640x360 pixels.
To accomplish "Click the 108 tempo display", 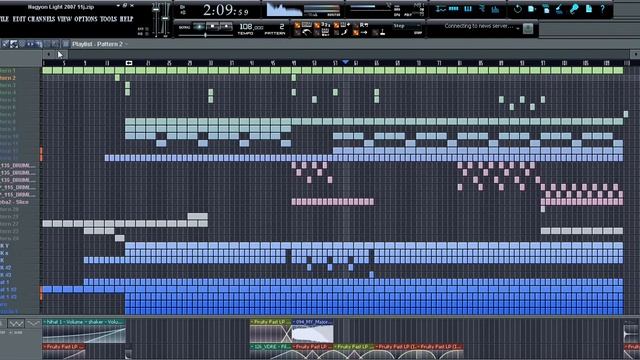I will point(251,27).
